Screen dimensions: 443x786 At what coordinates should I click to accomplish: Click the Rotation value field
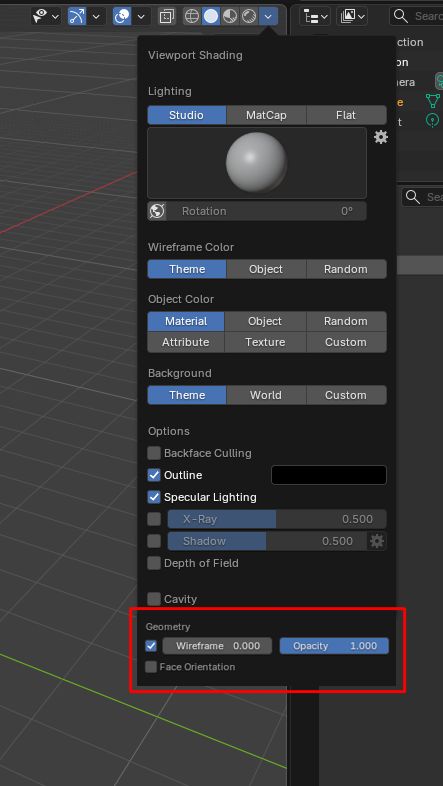coord(267,211)
